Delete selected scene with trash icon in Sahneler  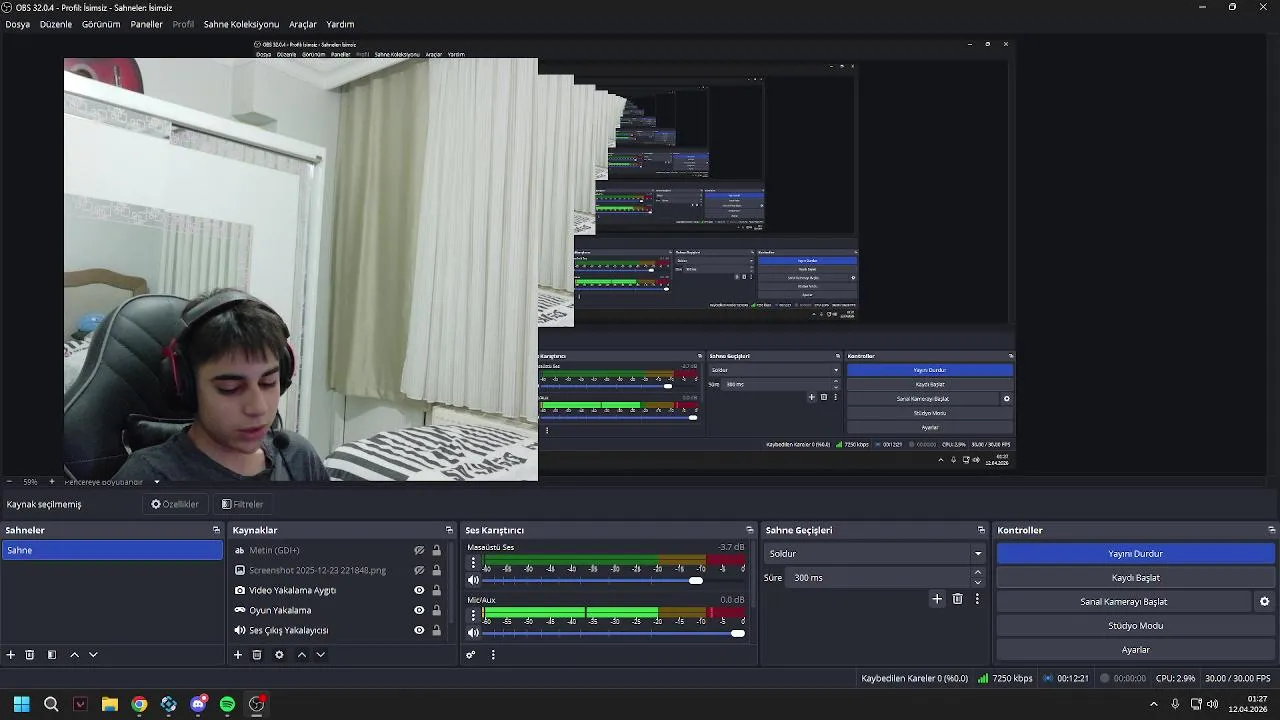point(30,655)
